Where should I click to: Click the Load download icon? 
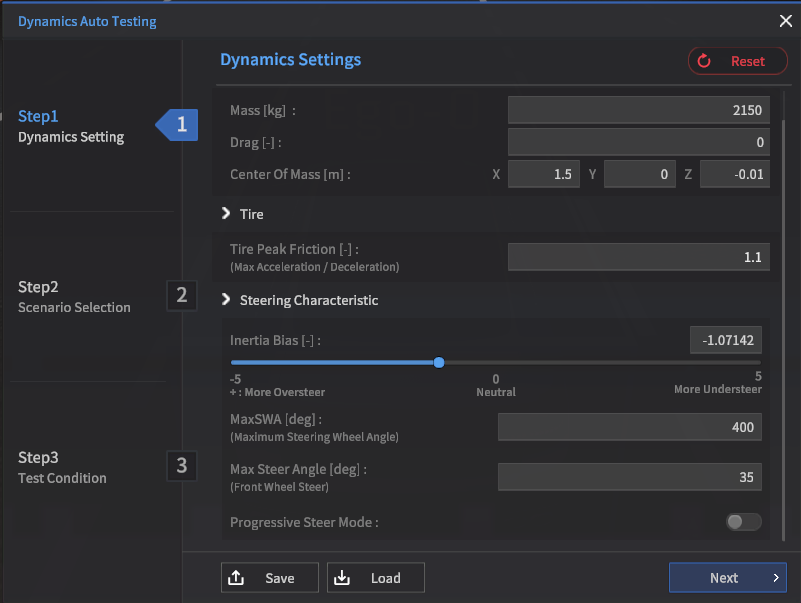click(343, 578)
